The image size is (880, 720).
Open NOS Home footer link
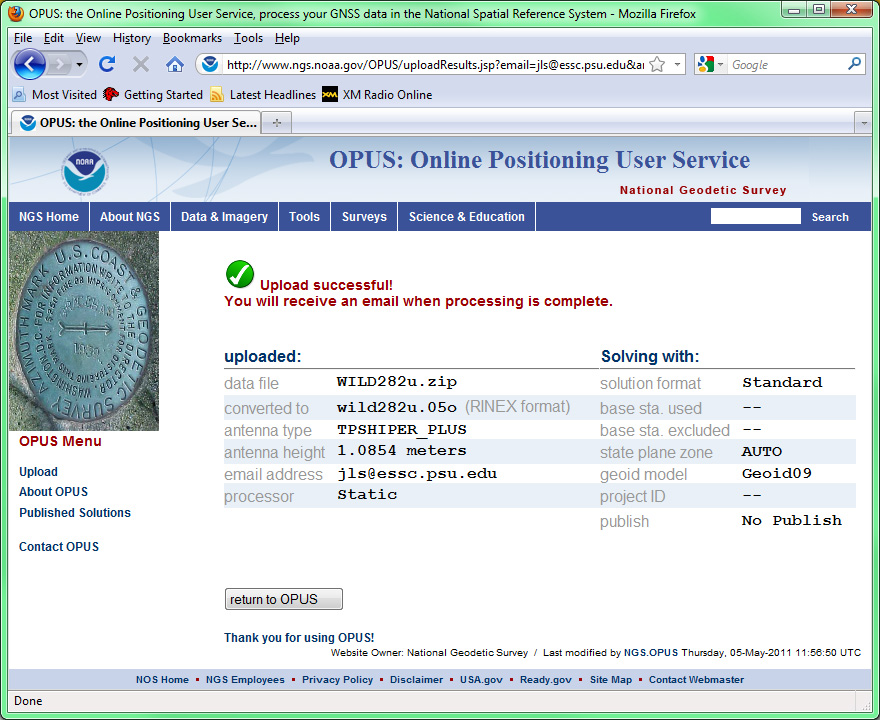pos(162,679)
